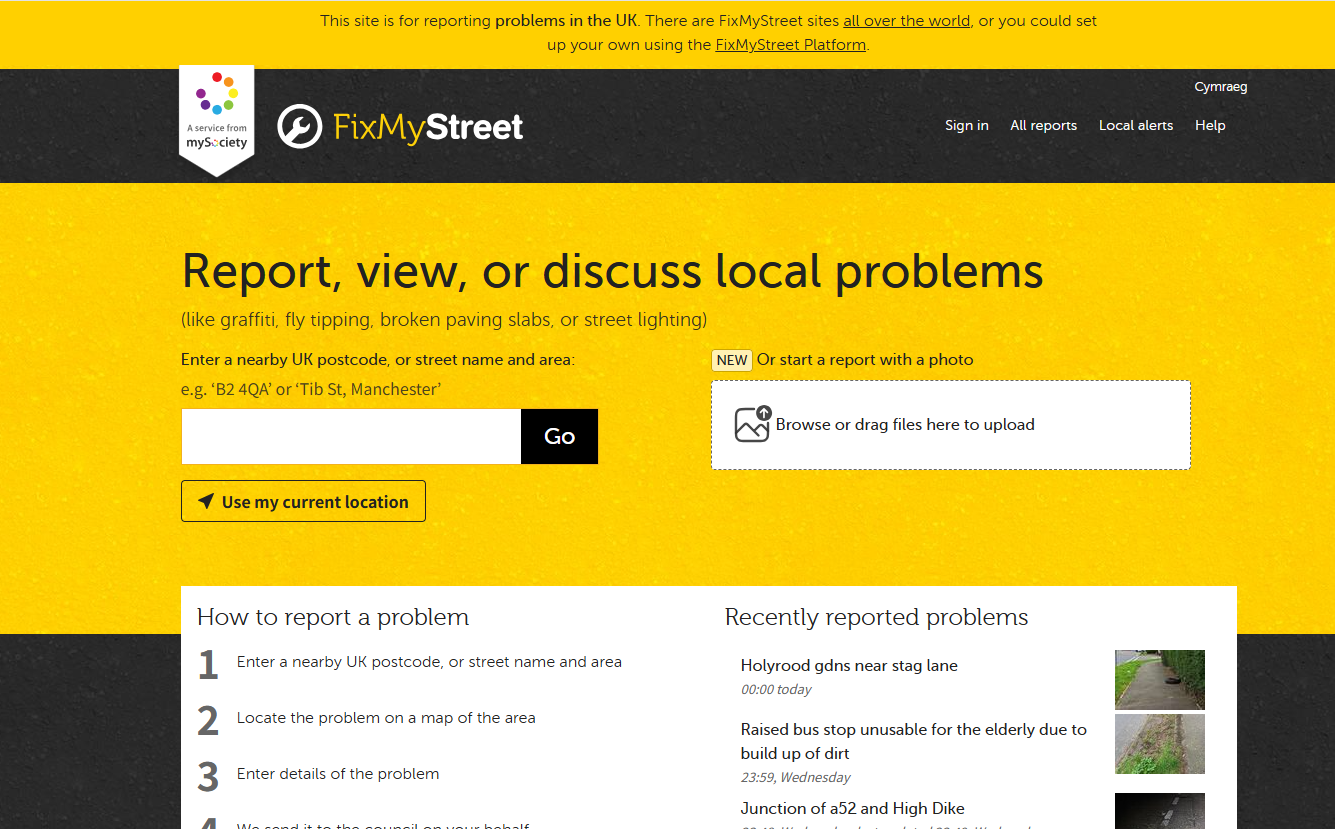Follow the 'all over the world' link
The image size is (1335, 829).
tap(906, 21)
